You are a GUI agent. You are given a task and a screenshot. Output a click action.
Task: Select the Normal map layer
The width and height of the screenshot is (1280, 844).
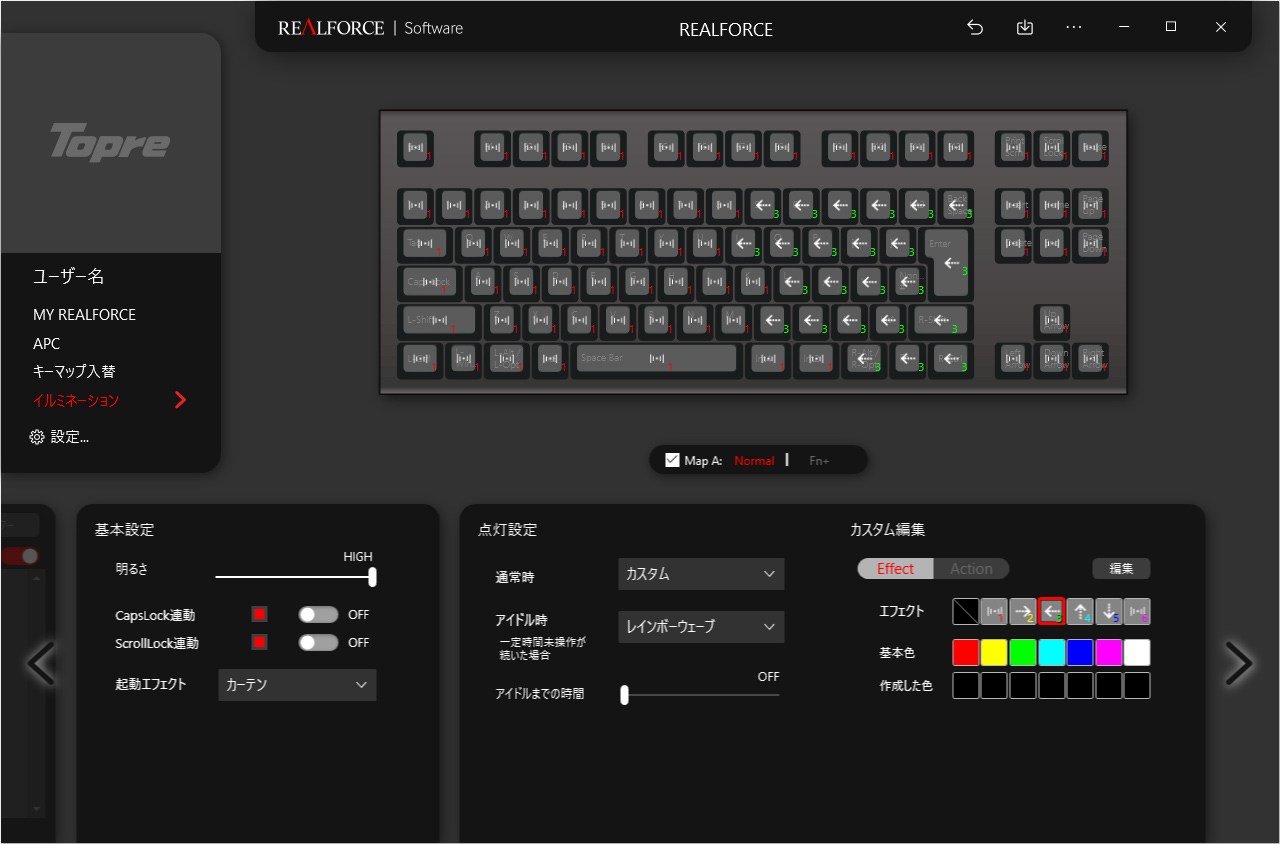(754, 460)
